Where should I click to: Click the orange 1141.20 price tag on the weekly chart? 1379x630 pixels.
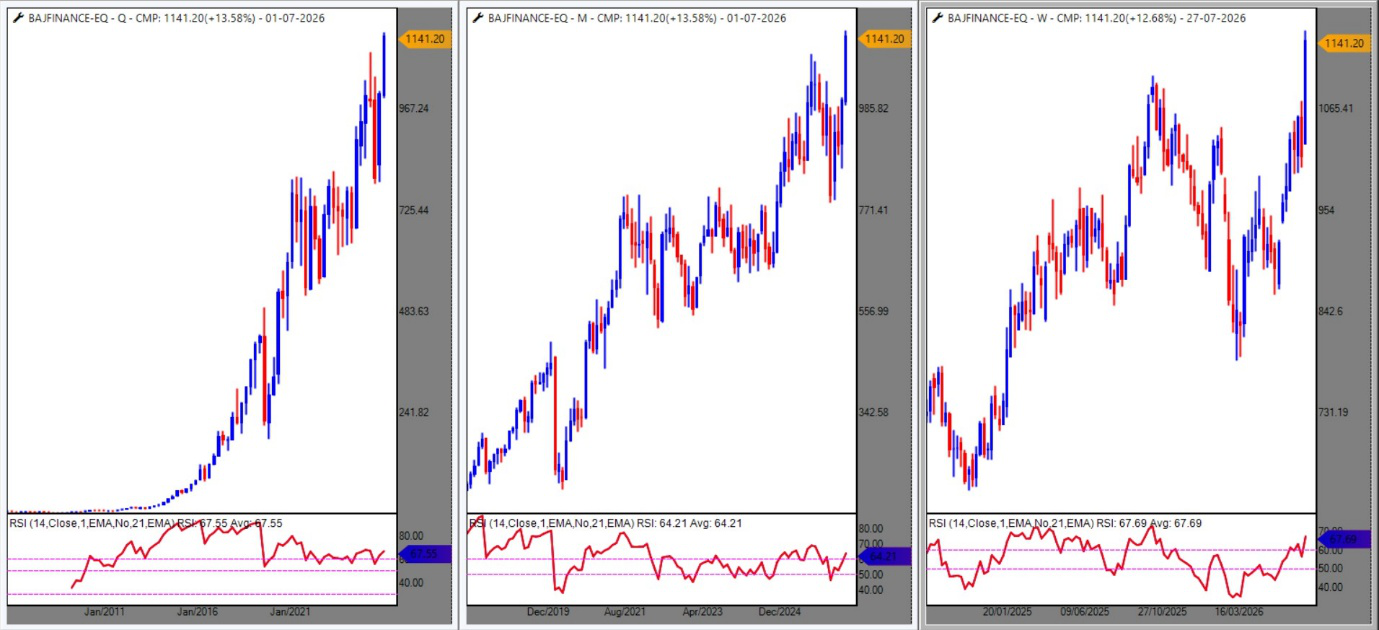1342,43
